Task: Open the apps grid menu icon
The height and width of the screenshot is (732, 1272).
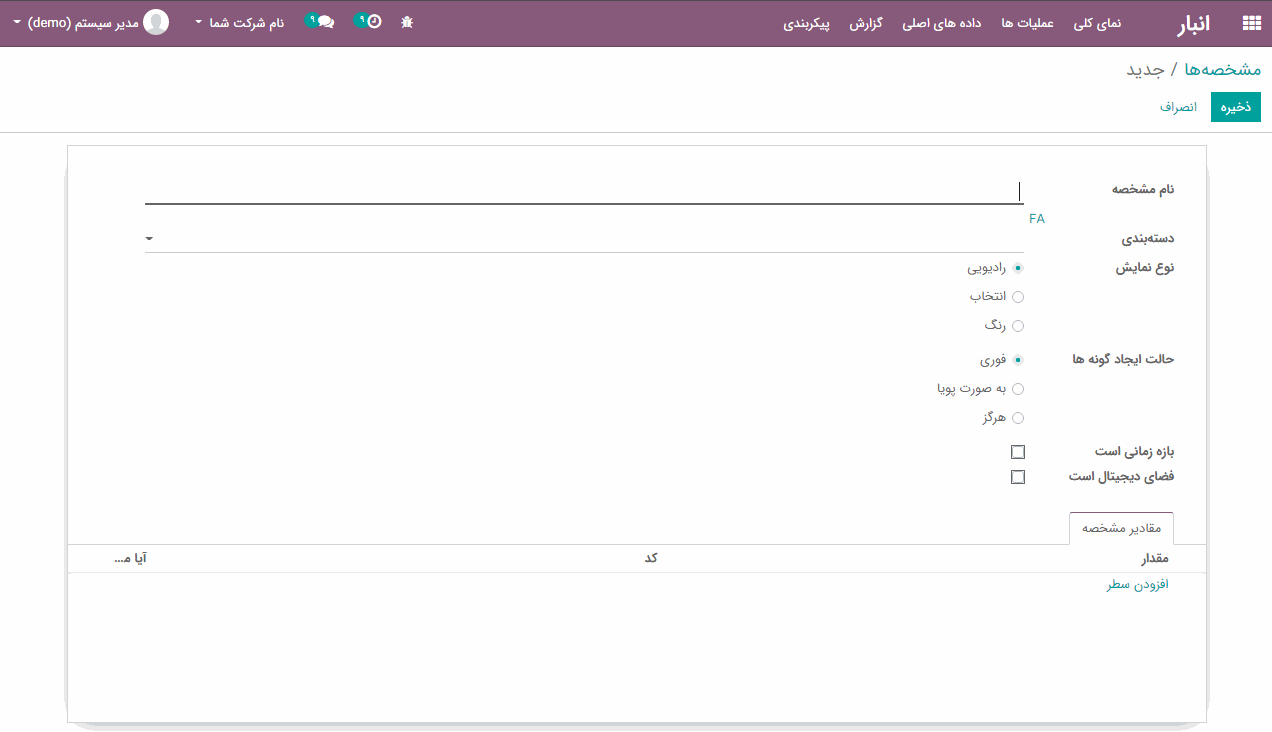Action: (1251, 23)
